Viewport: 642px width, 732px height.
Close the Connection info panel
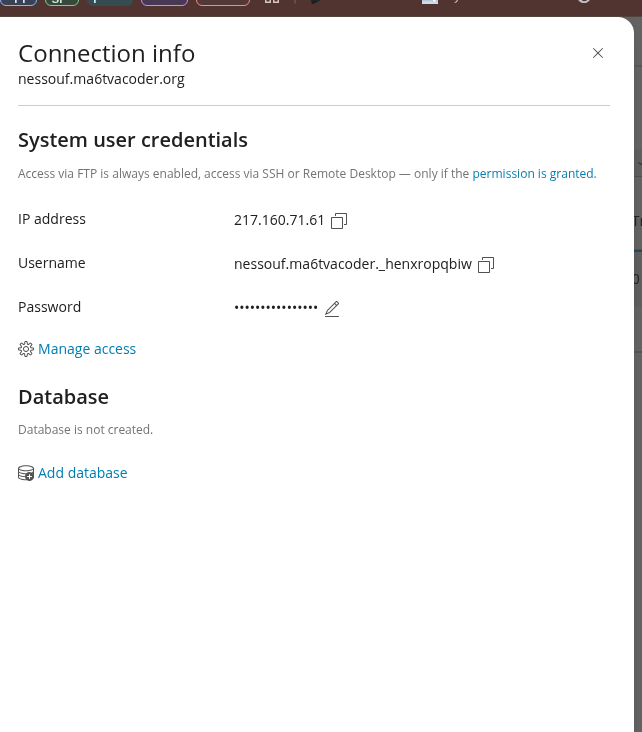click(598, 53)
